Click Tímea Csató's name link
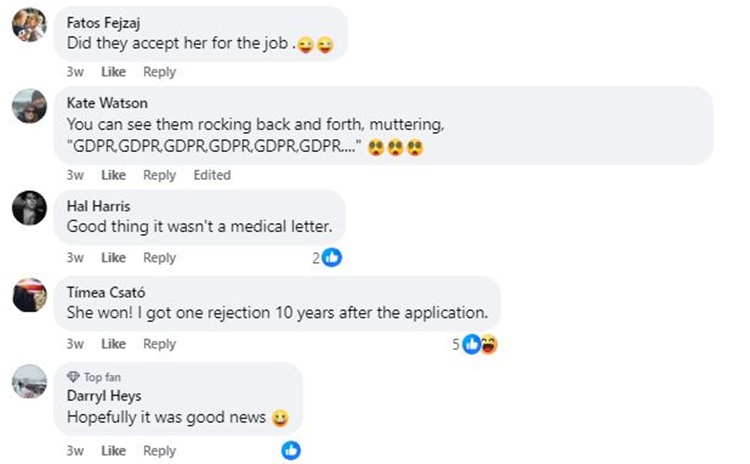The image size is (750, 464). (x=104, y=290)
